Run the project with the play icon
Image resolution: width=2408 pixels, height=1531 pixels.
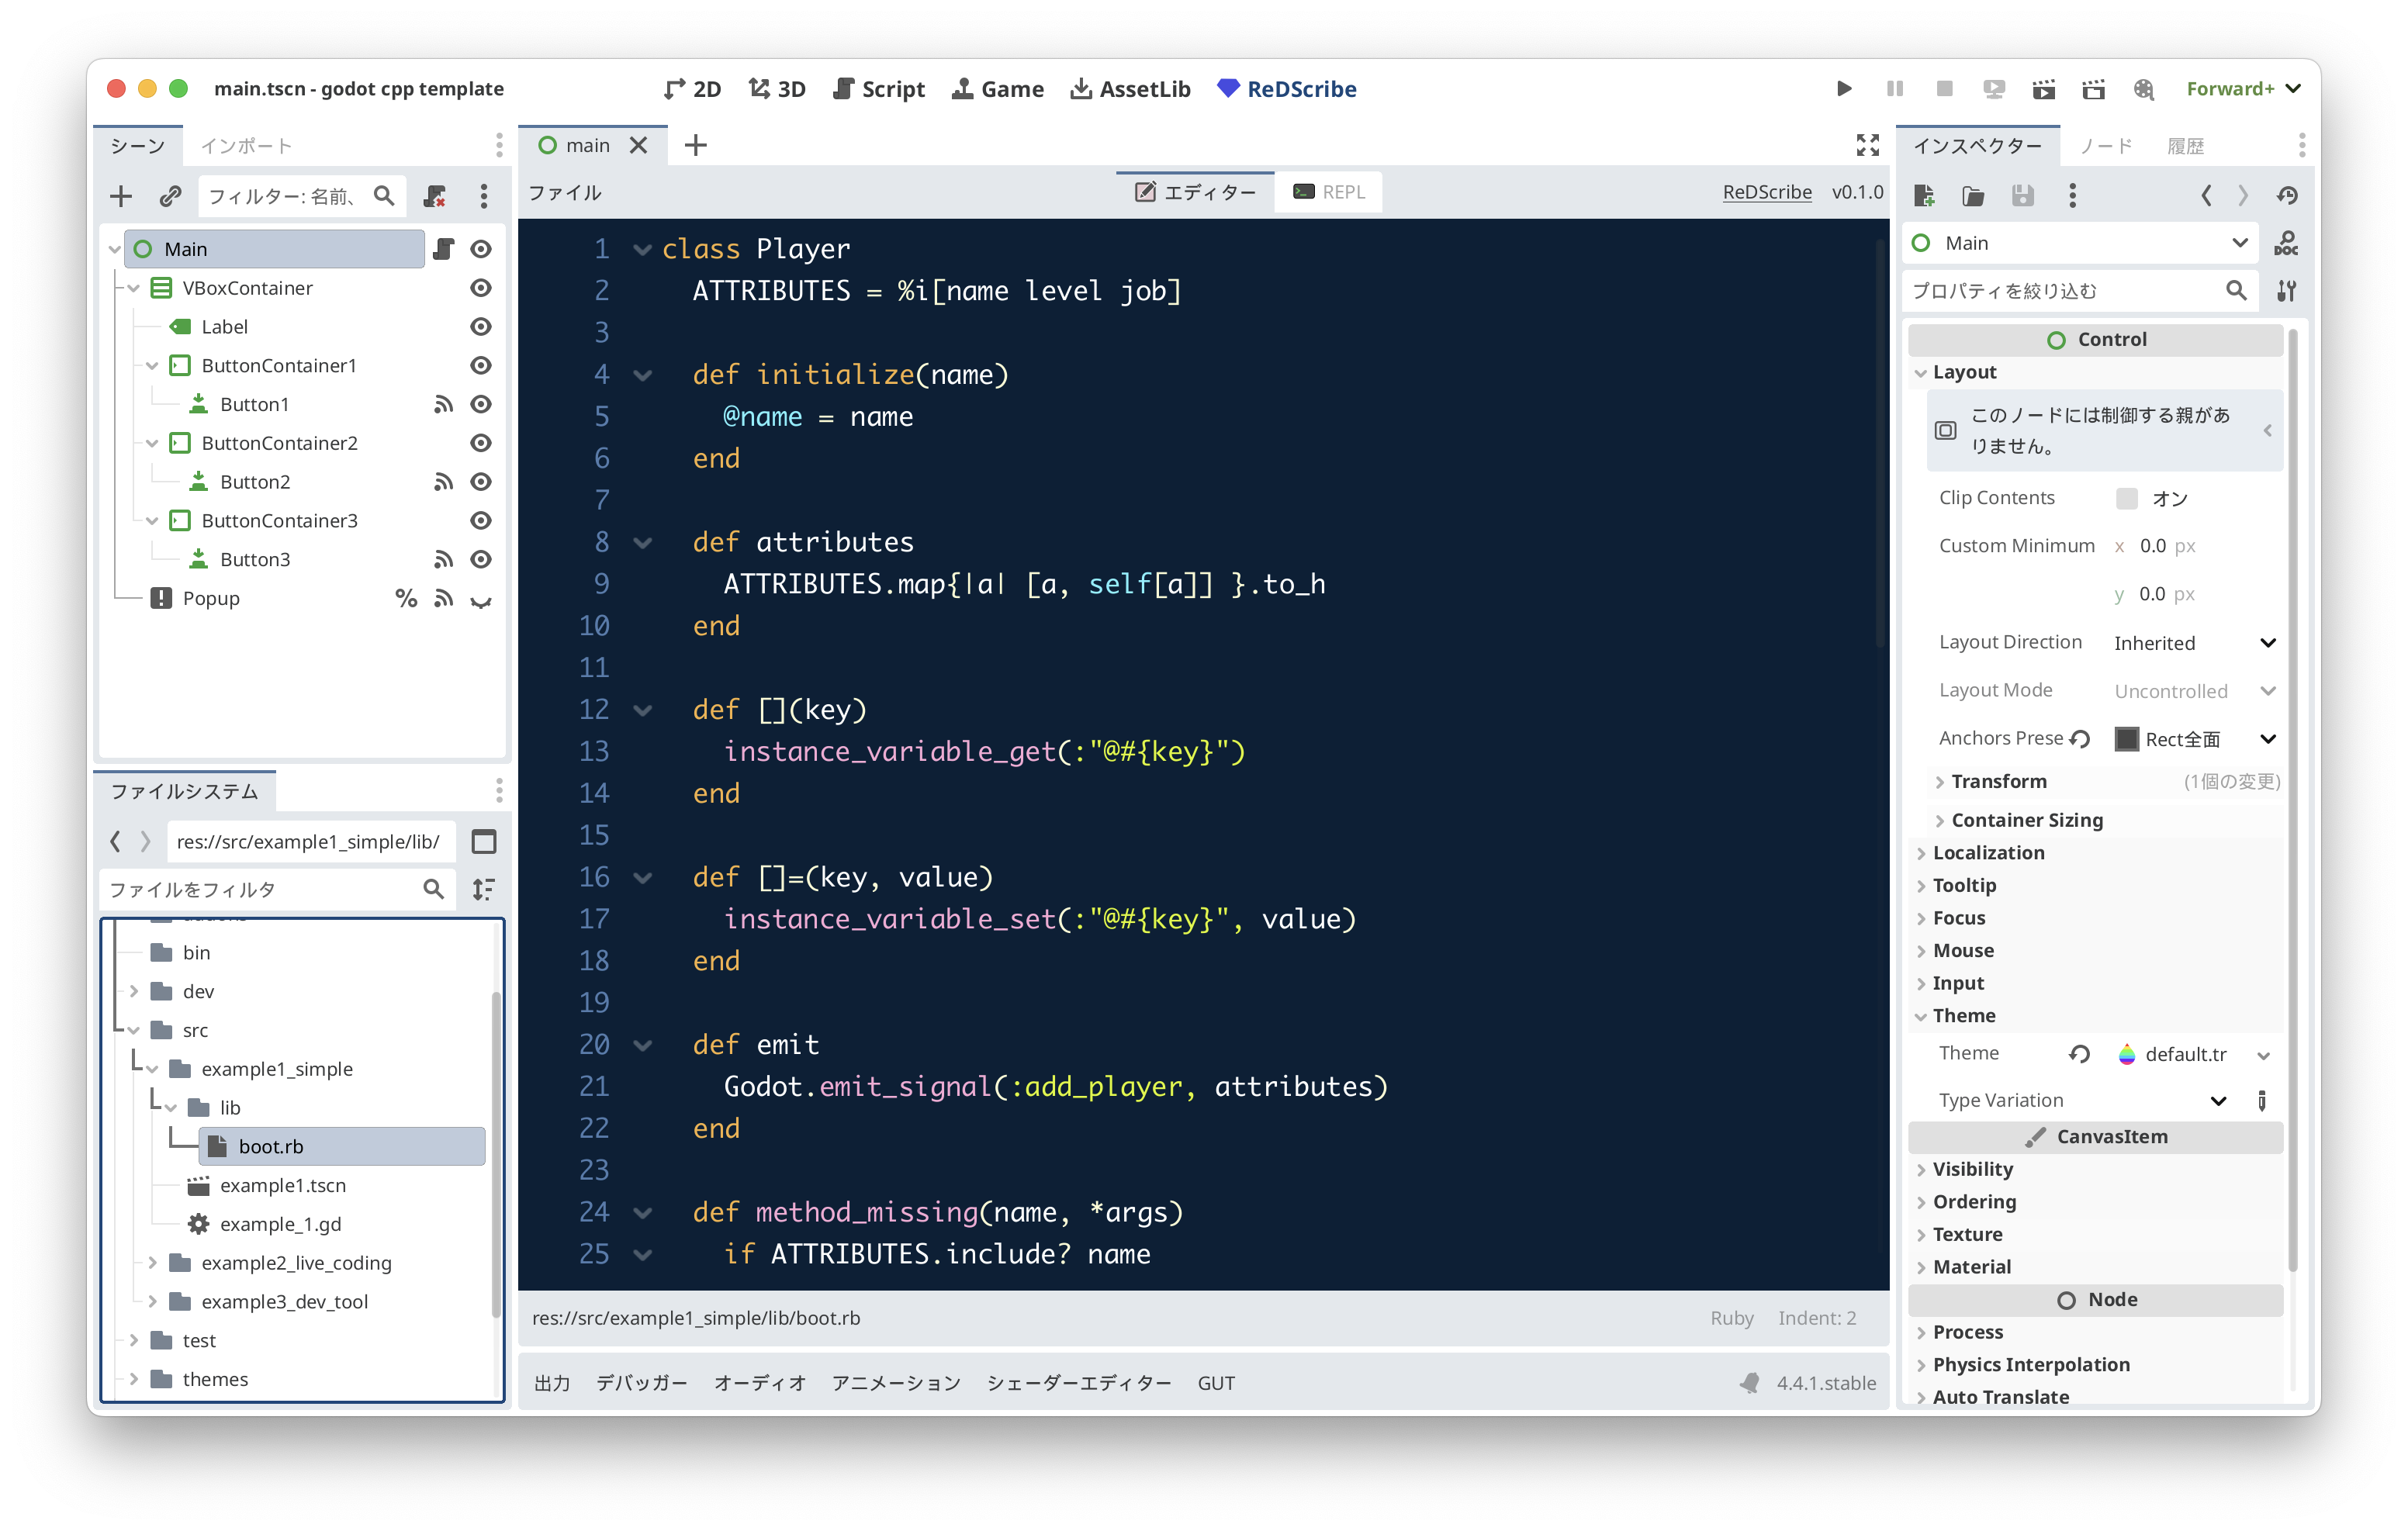pyautogui.click(x=1844, y=89)
